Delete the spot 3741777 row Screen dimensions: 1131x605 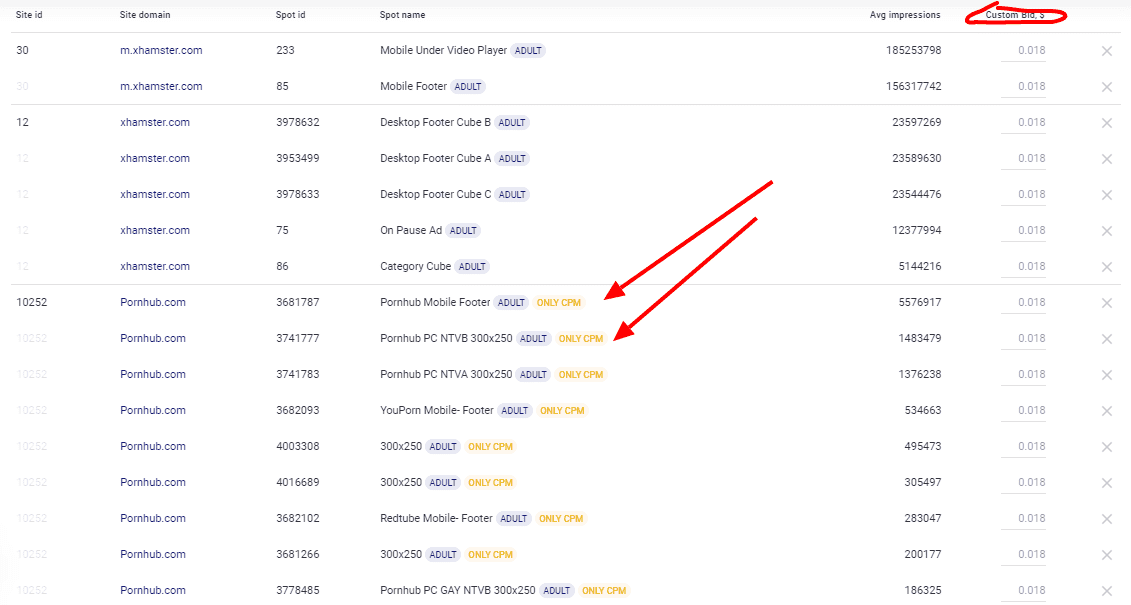point(1106,340)
